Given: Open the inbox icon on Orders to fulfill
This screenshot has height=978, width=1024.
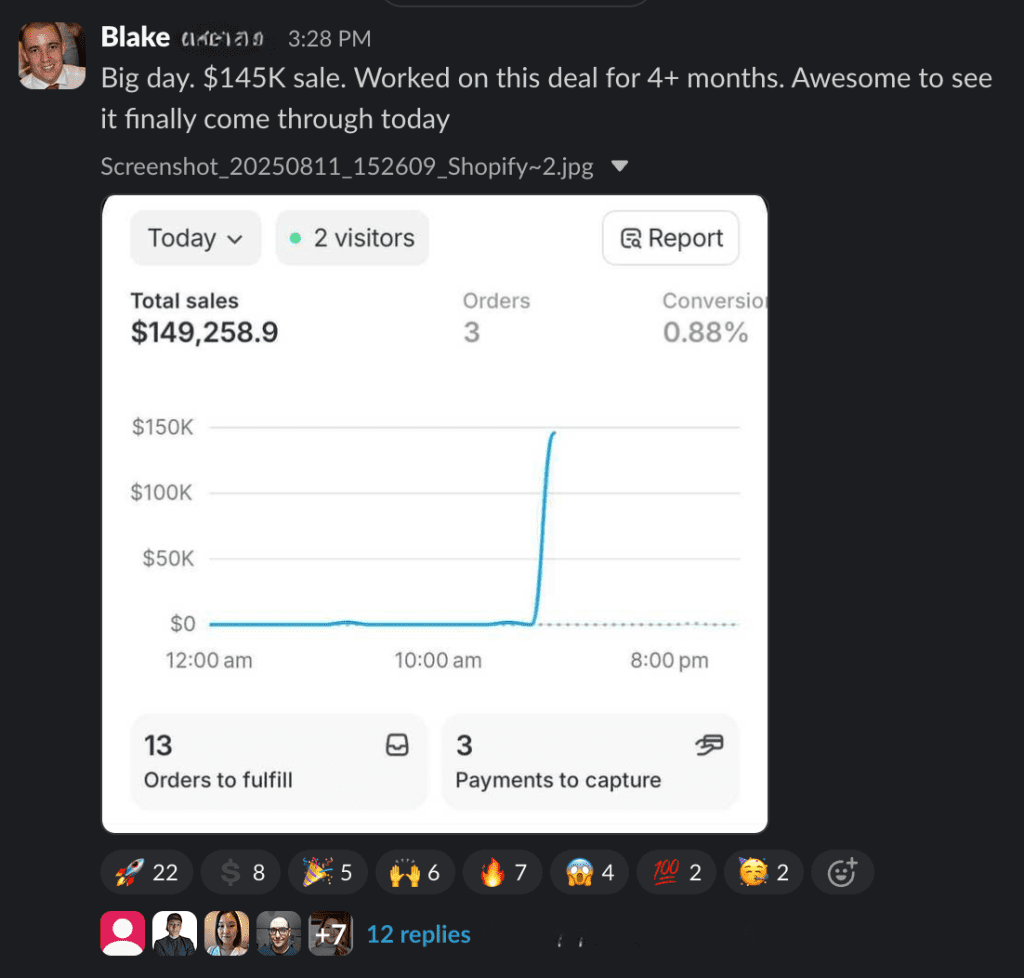Looking at the screenshot, I should click(x=397, y=746).
